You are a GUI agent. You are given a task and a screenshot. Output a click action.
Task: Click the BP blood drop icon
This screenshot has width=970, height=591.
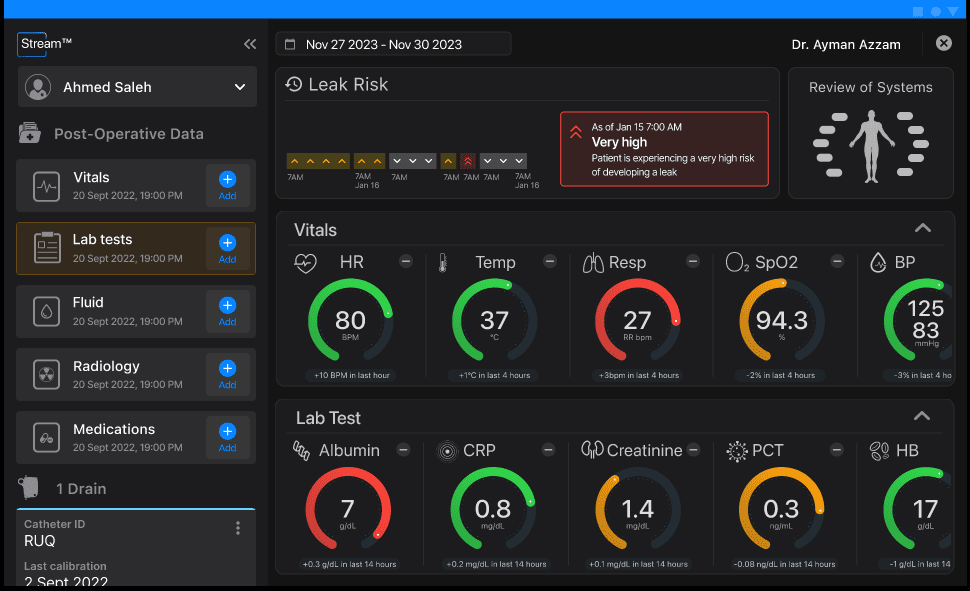[x=878, y=262]
